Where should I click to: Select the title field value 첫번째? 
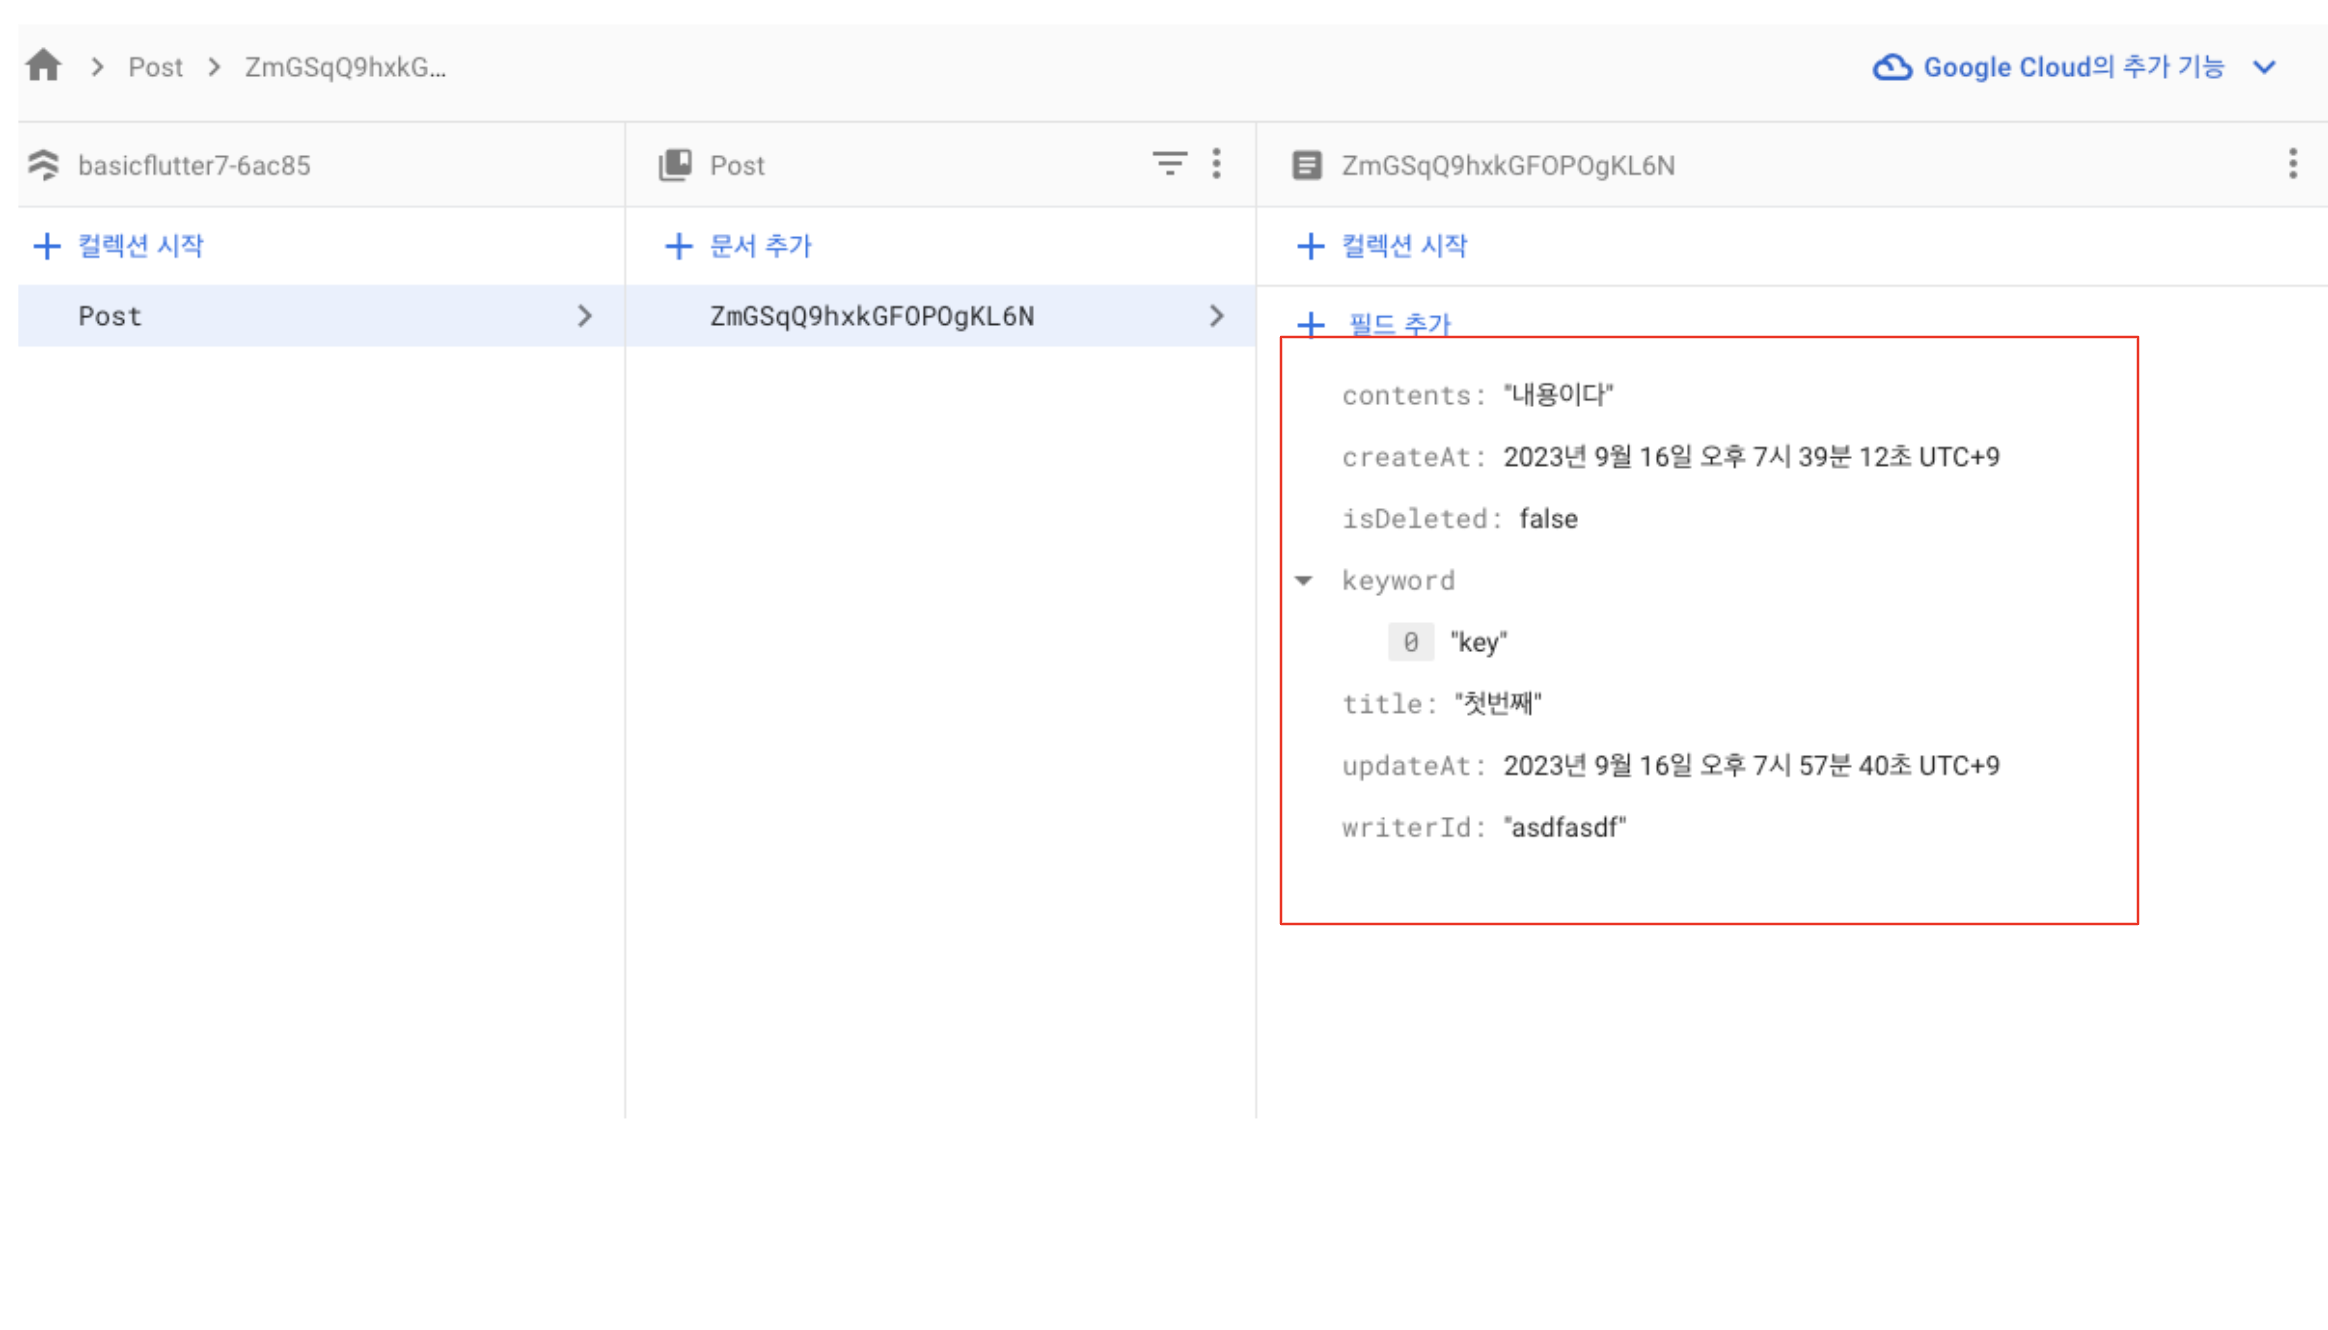click(1497, 704)
